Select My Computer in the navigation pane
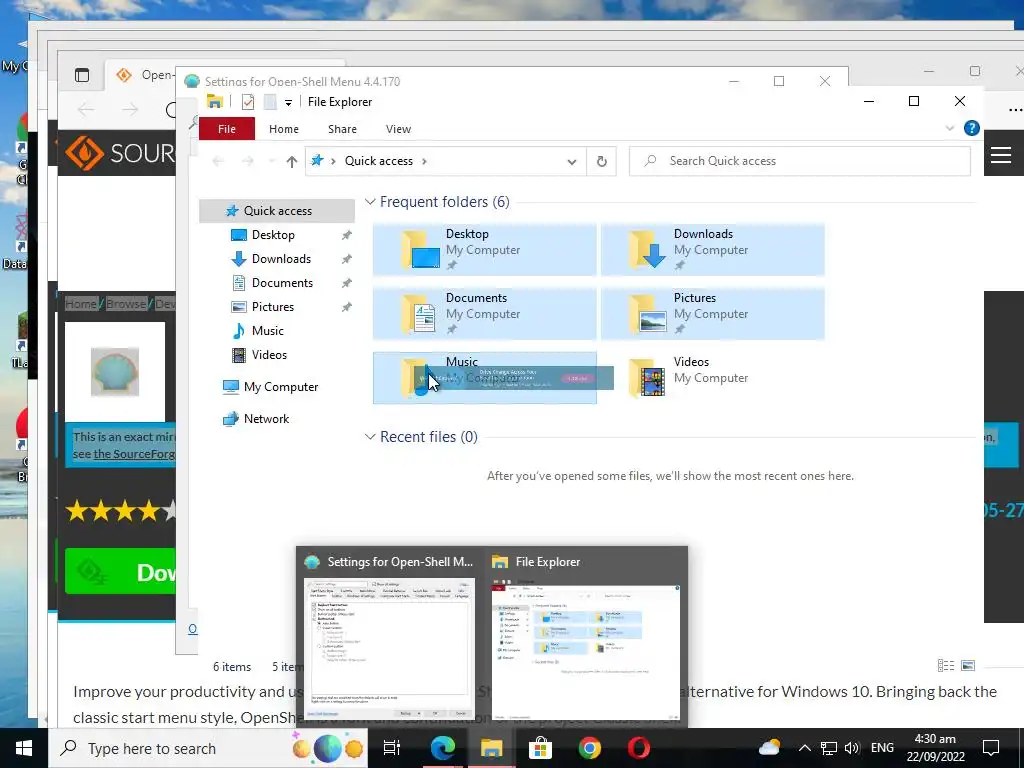This screenshot has height=768, width=1024. coord(281,387)
